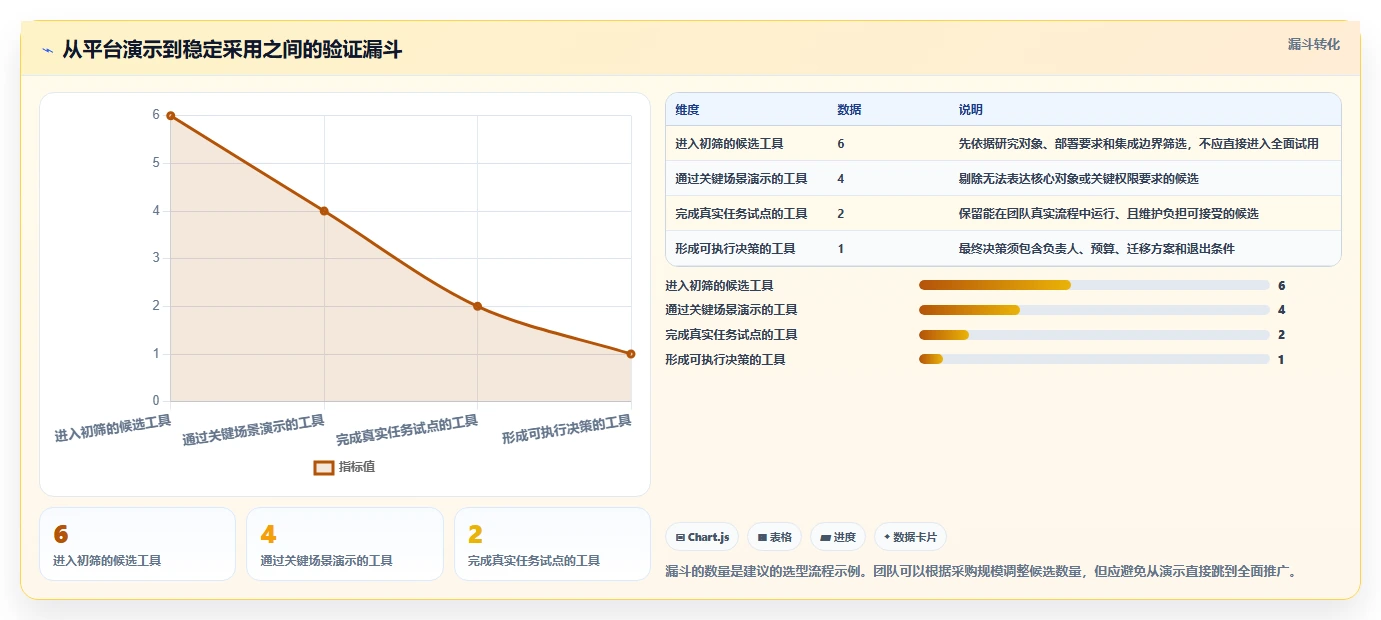The height and width of the screenshot is (620, 1381).
Task: Open the stat card showing 4 通过关键场景演示的工具
Action: click(345, 544)
